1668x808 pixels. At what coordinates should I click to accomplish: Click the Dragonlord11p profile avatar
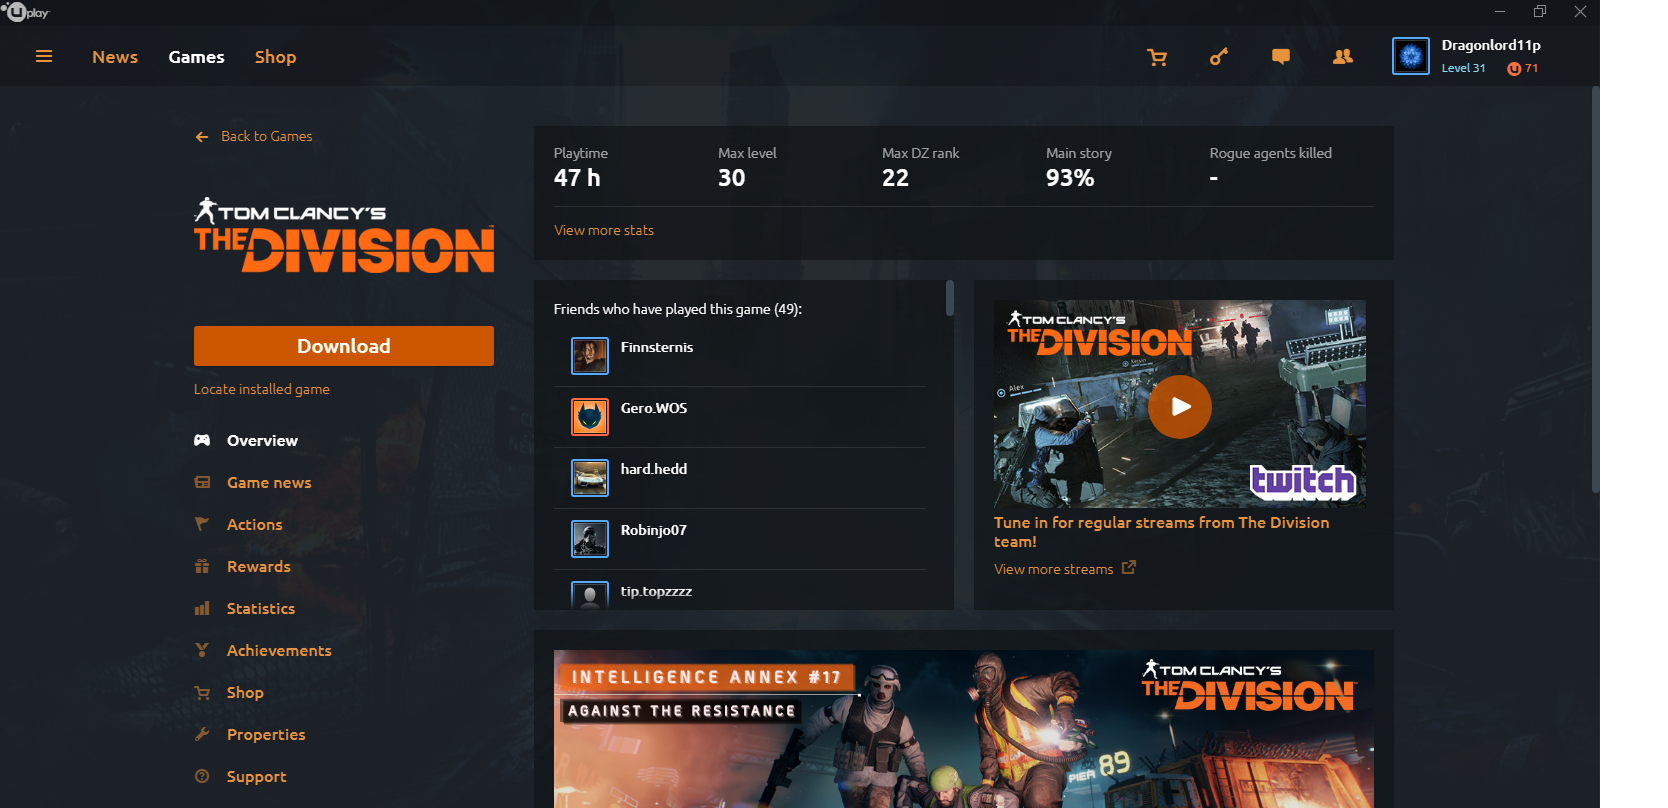coord(1410,56)
